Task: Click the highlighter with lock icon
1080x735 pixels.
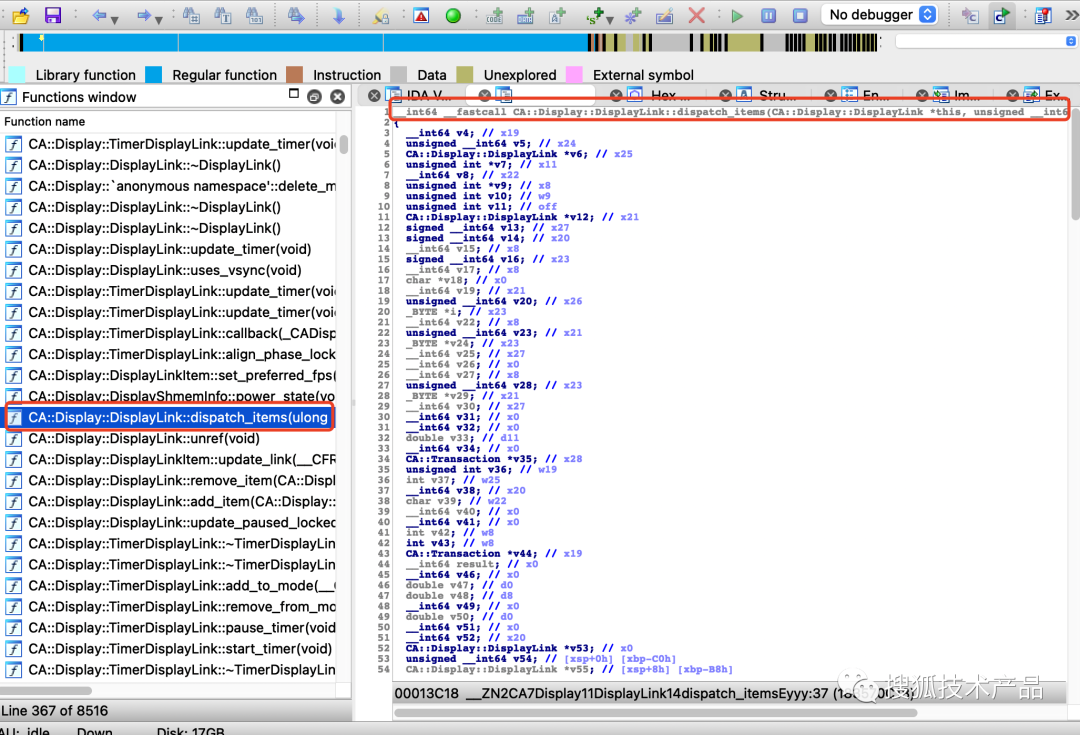Action: [381, 15]
